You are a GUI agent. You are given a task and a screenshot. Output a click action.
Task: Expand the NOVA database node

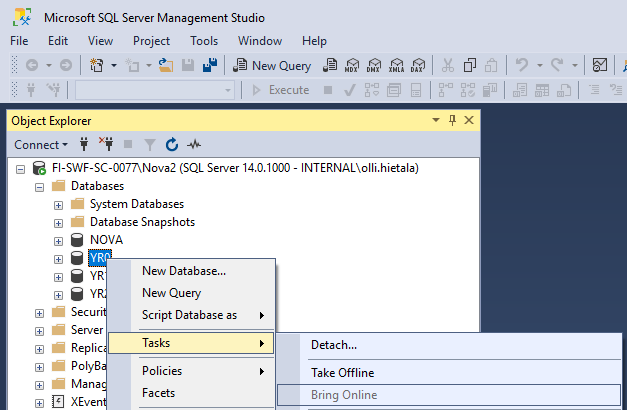click(x=58, y=240)
